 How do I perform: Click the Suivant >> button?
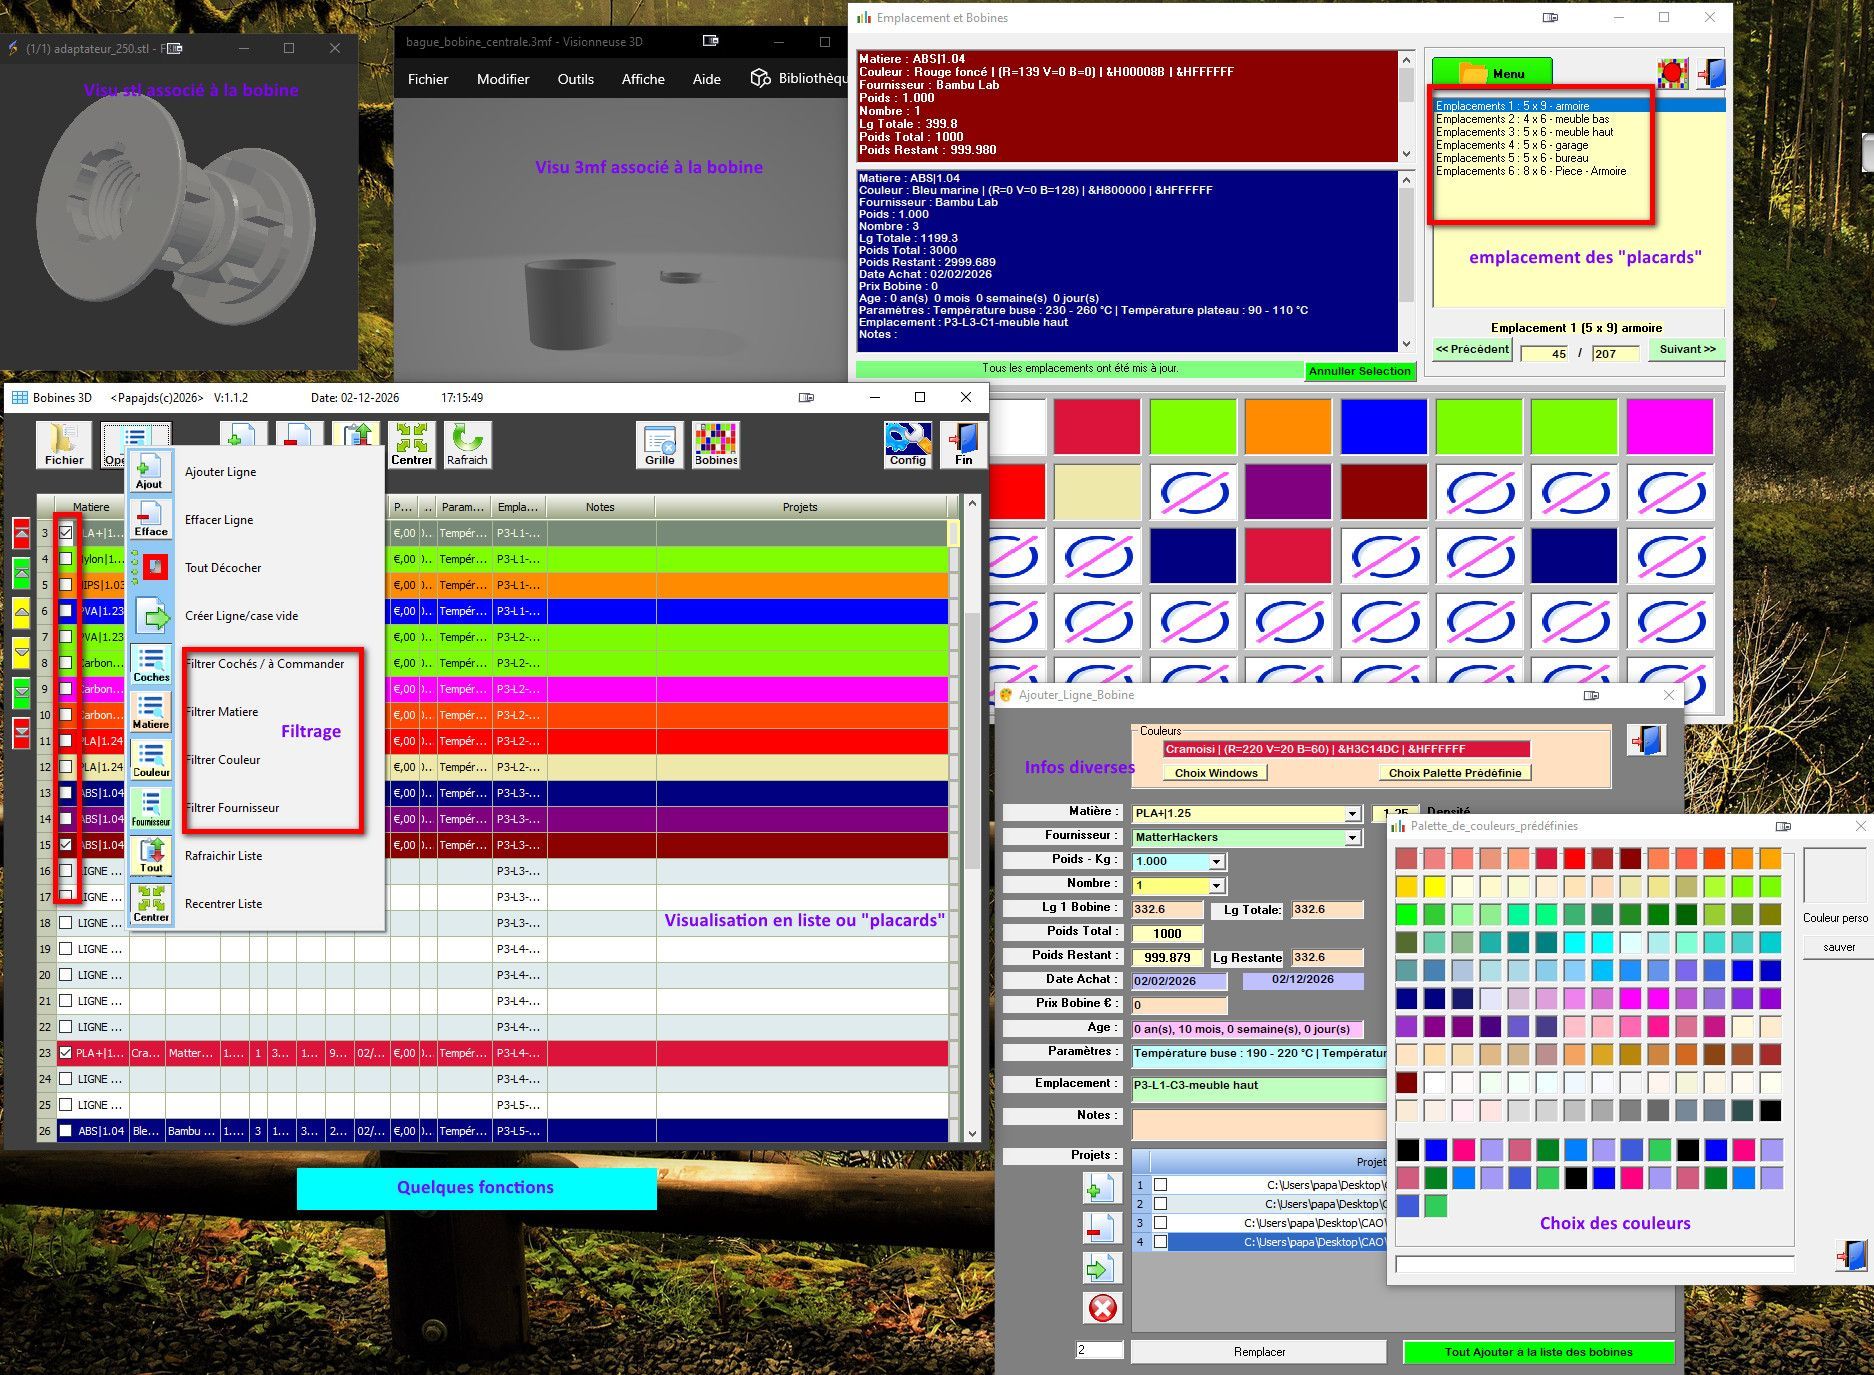pos(1687,350)
